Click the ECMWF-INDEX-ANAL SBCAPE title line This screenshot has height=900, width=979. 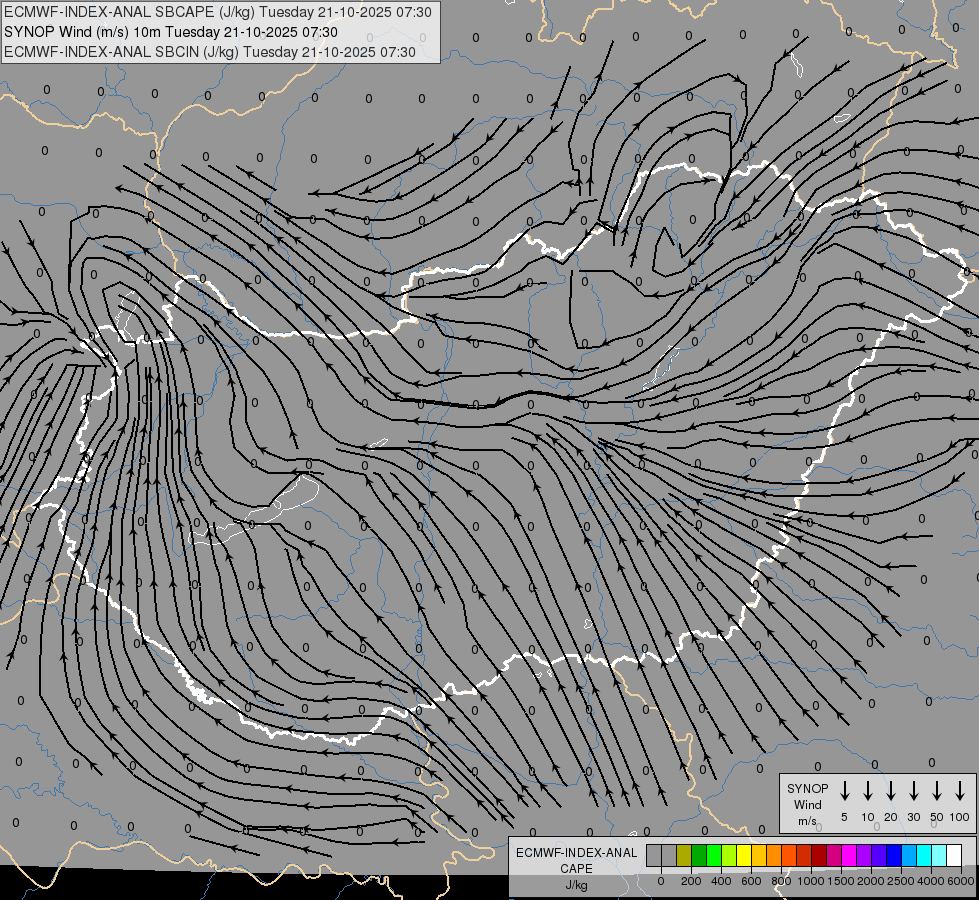tap(217, 12)
